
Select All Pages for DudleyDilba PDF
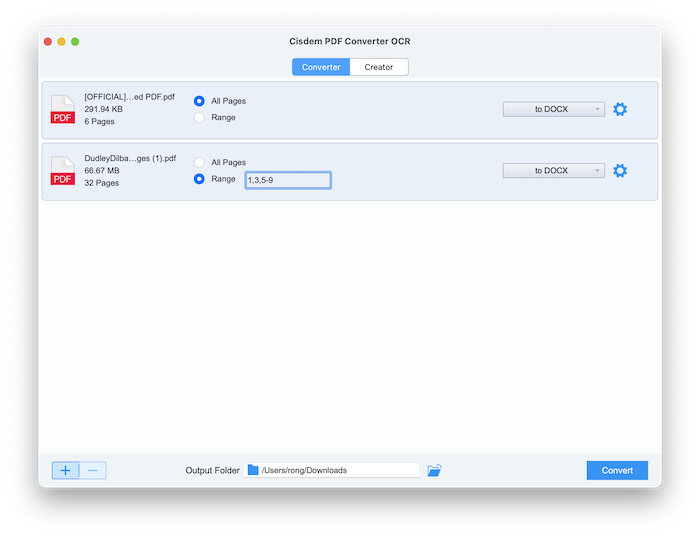(199, 162)
